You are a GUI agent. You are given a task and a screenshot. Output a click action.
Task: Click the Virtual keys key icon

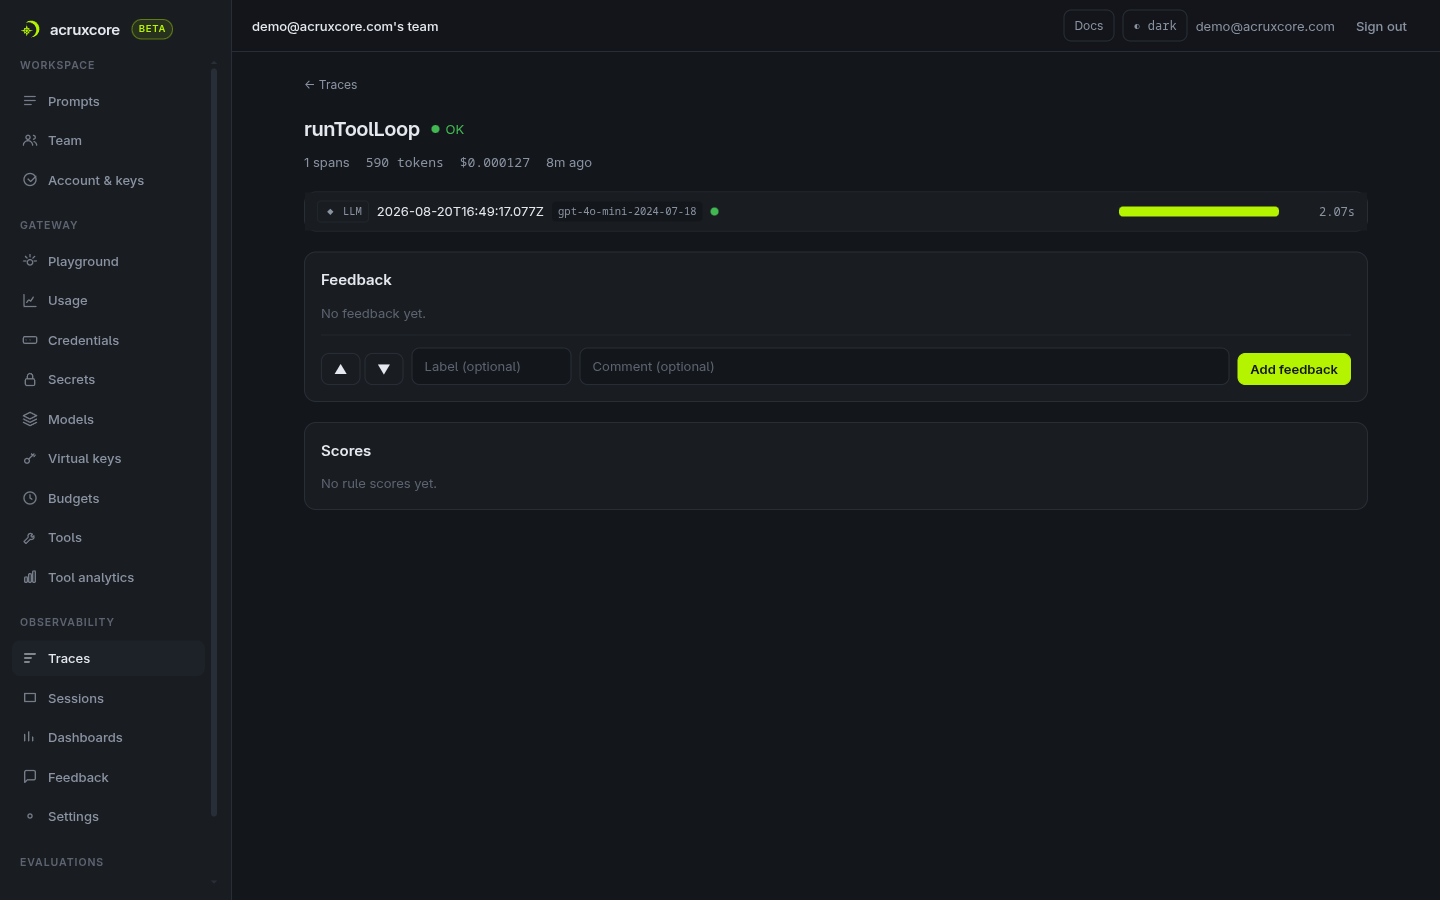pos(30,459)
